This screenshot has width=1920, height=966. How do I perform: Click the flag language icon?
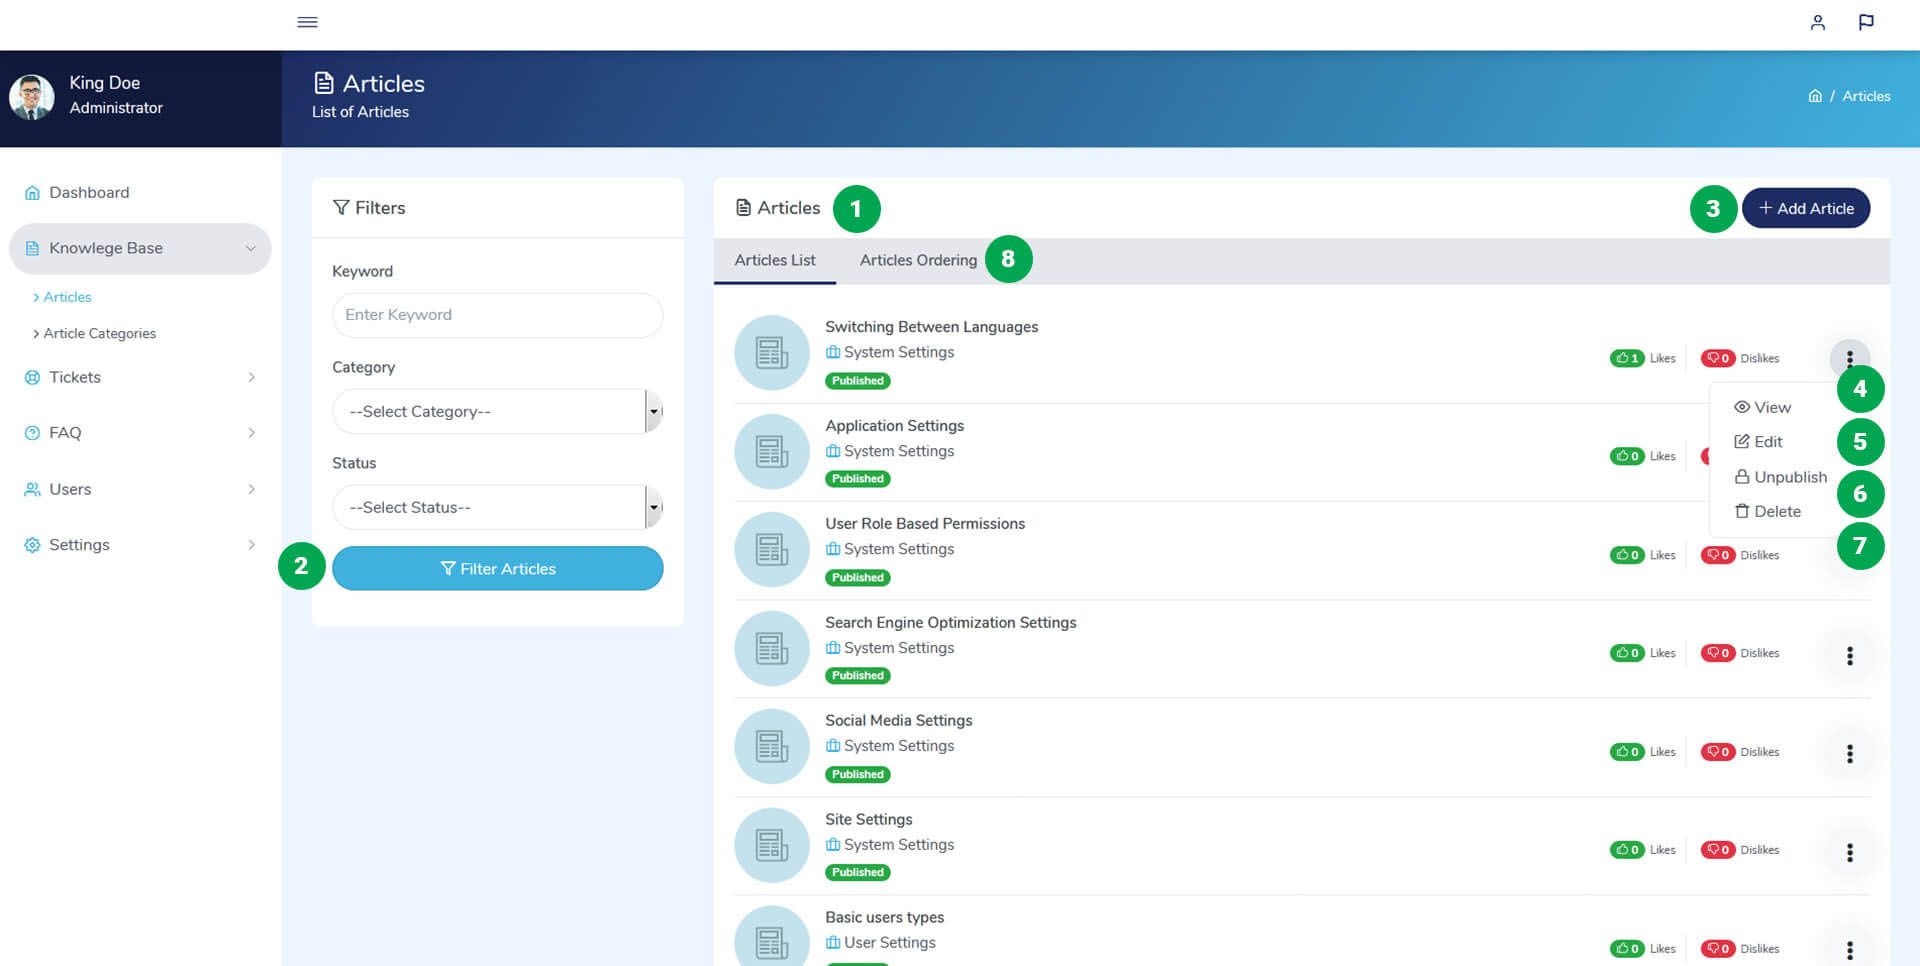coord(1866,22)
